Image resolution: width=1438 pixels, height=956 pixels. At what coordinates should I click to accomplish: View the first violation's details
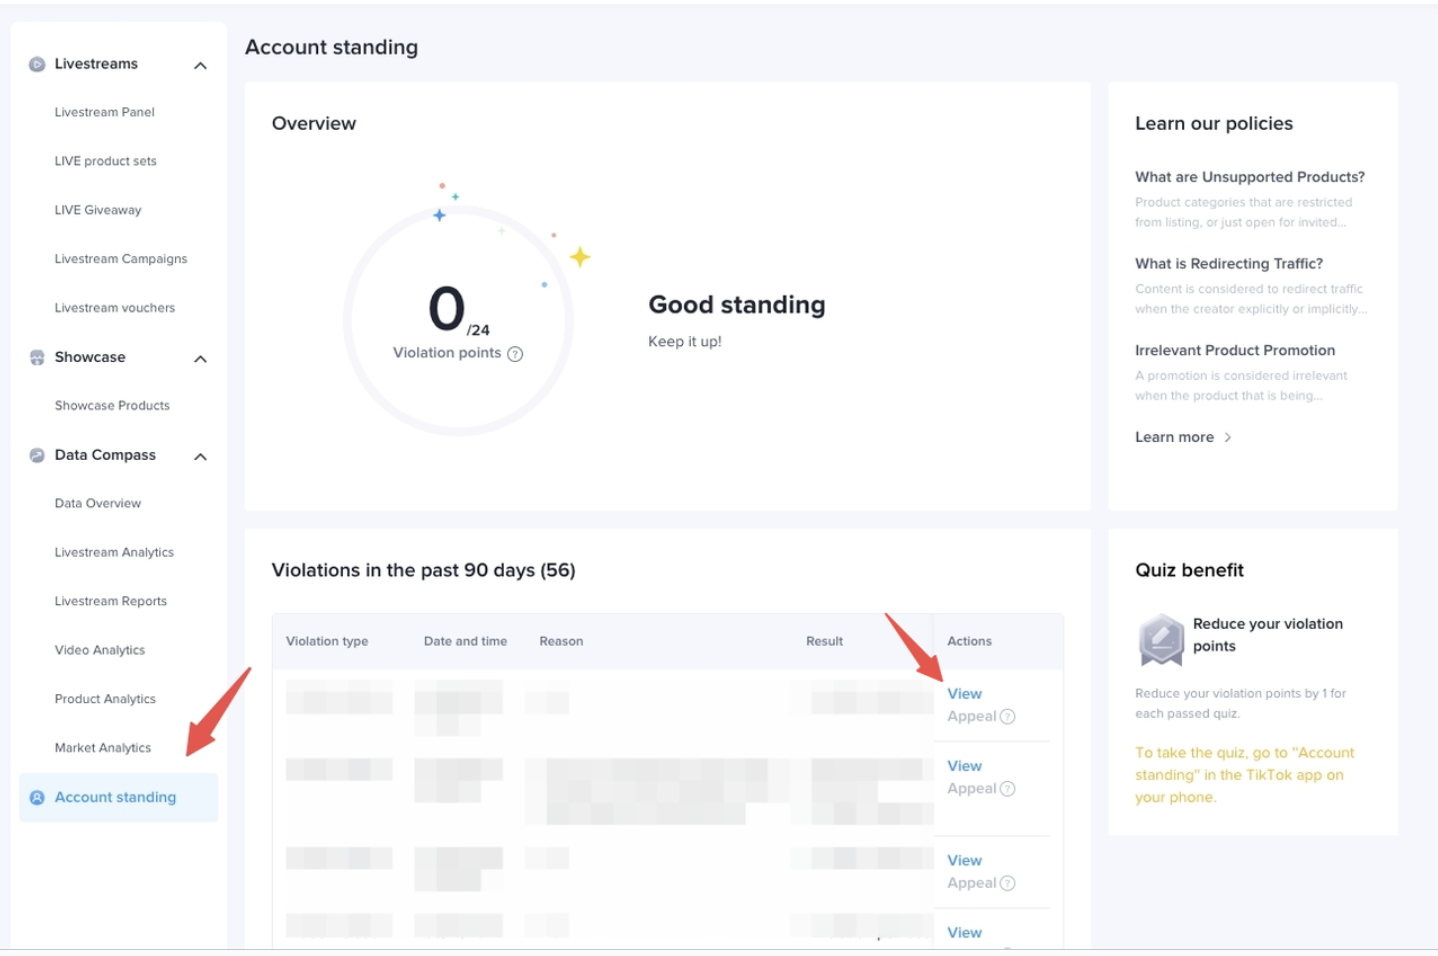(x=964, y=694)
